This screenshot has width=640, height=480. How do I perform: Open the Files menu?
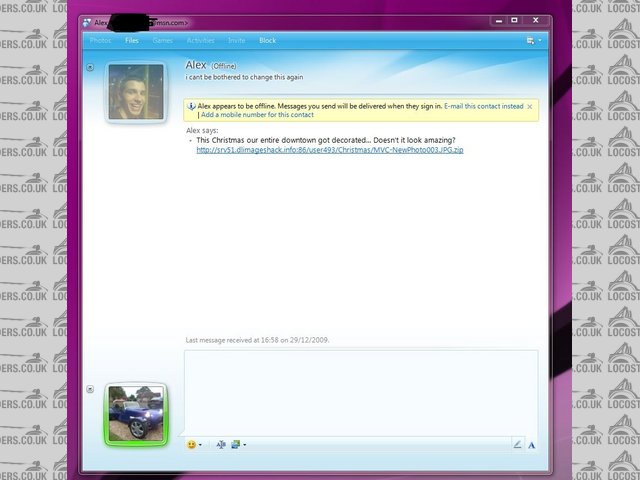pos(132,41)
